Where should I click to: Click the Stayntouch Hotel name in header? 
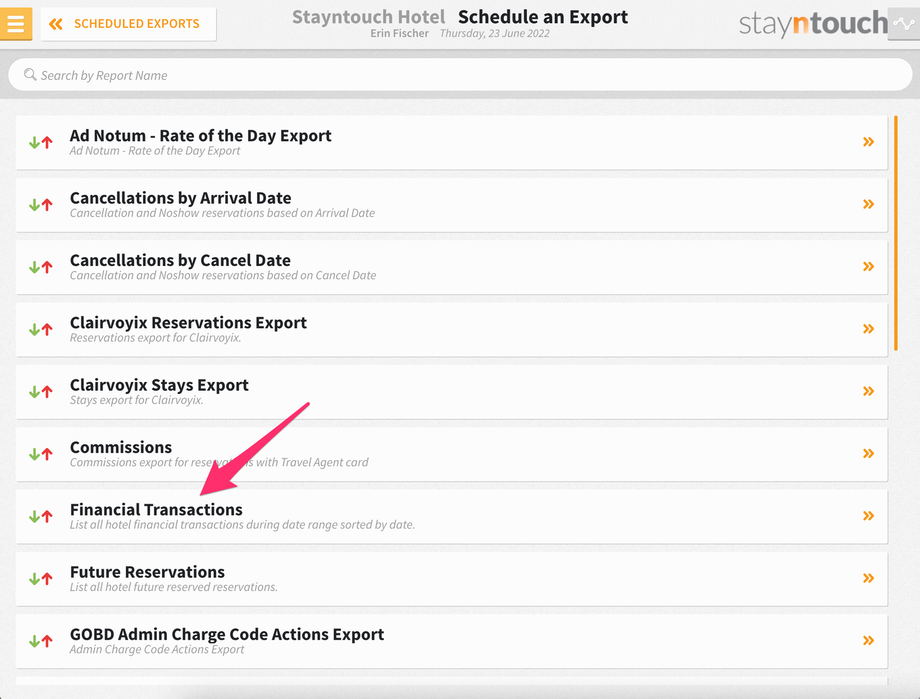tap(368, 17)
